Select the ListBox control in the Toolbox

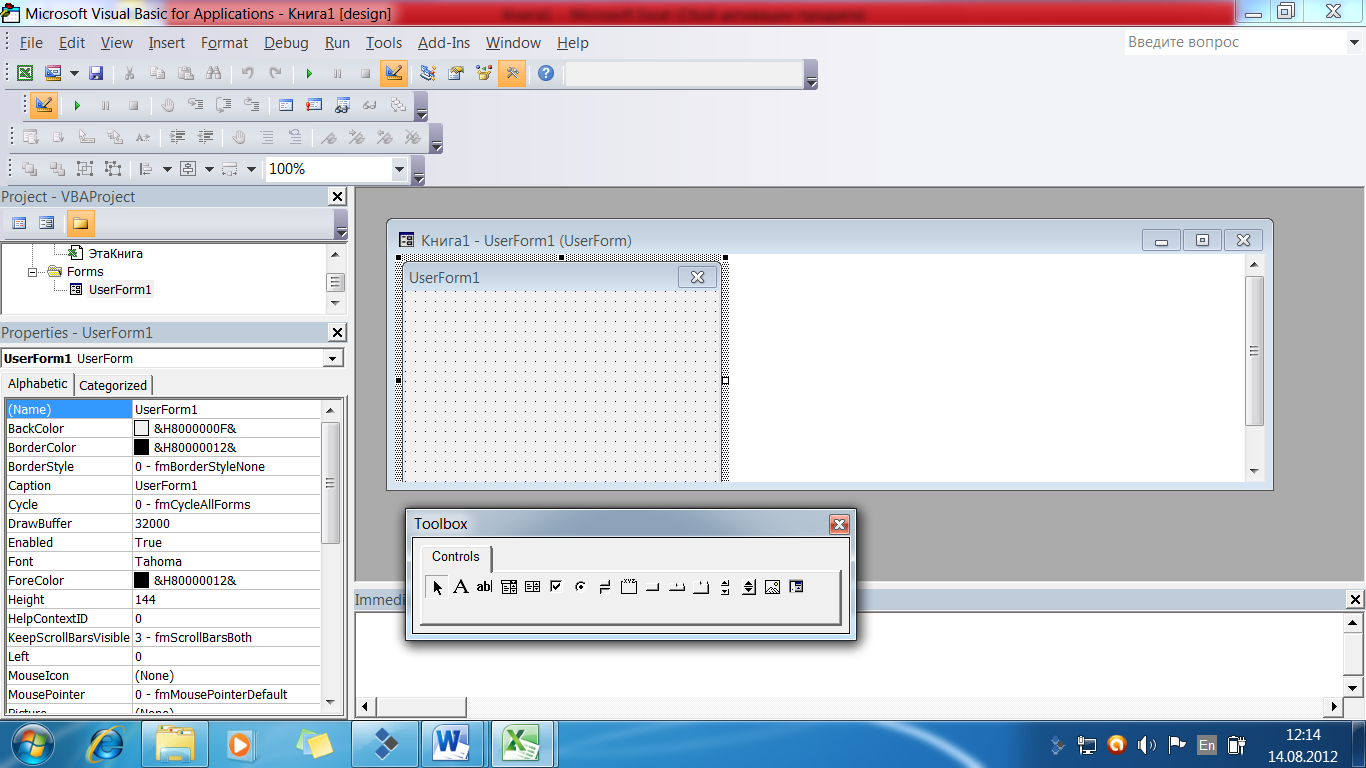(532, 587)
